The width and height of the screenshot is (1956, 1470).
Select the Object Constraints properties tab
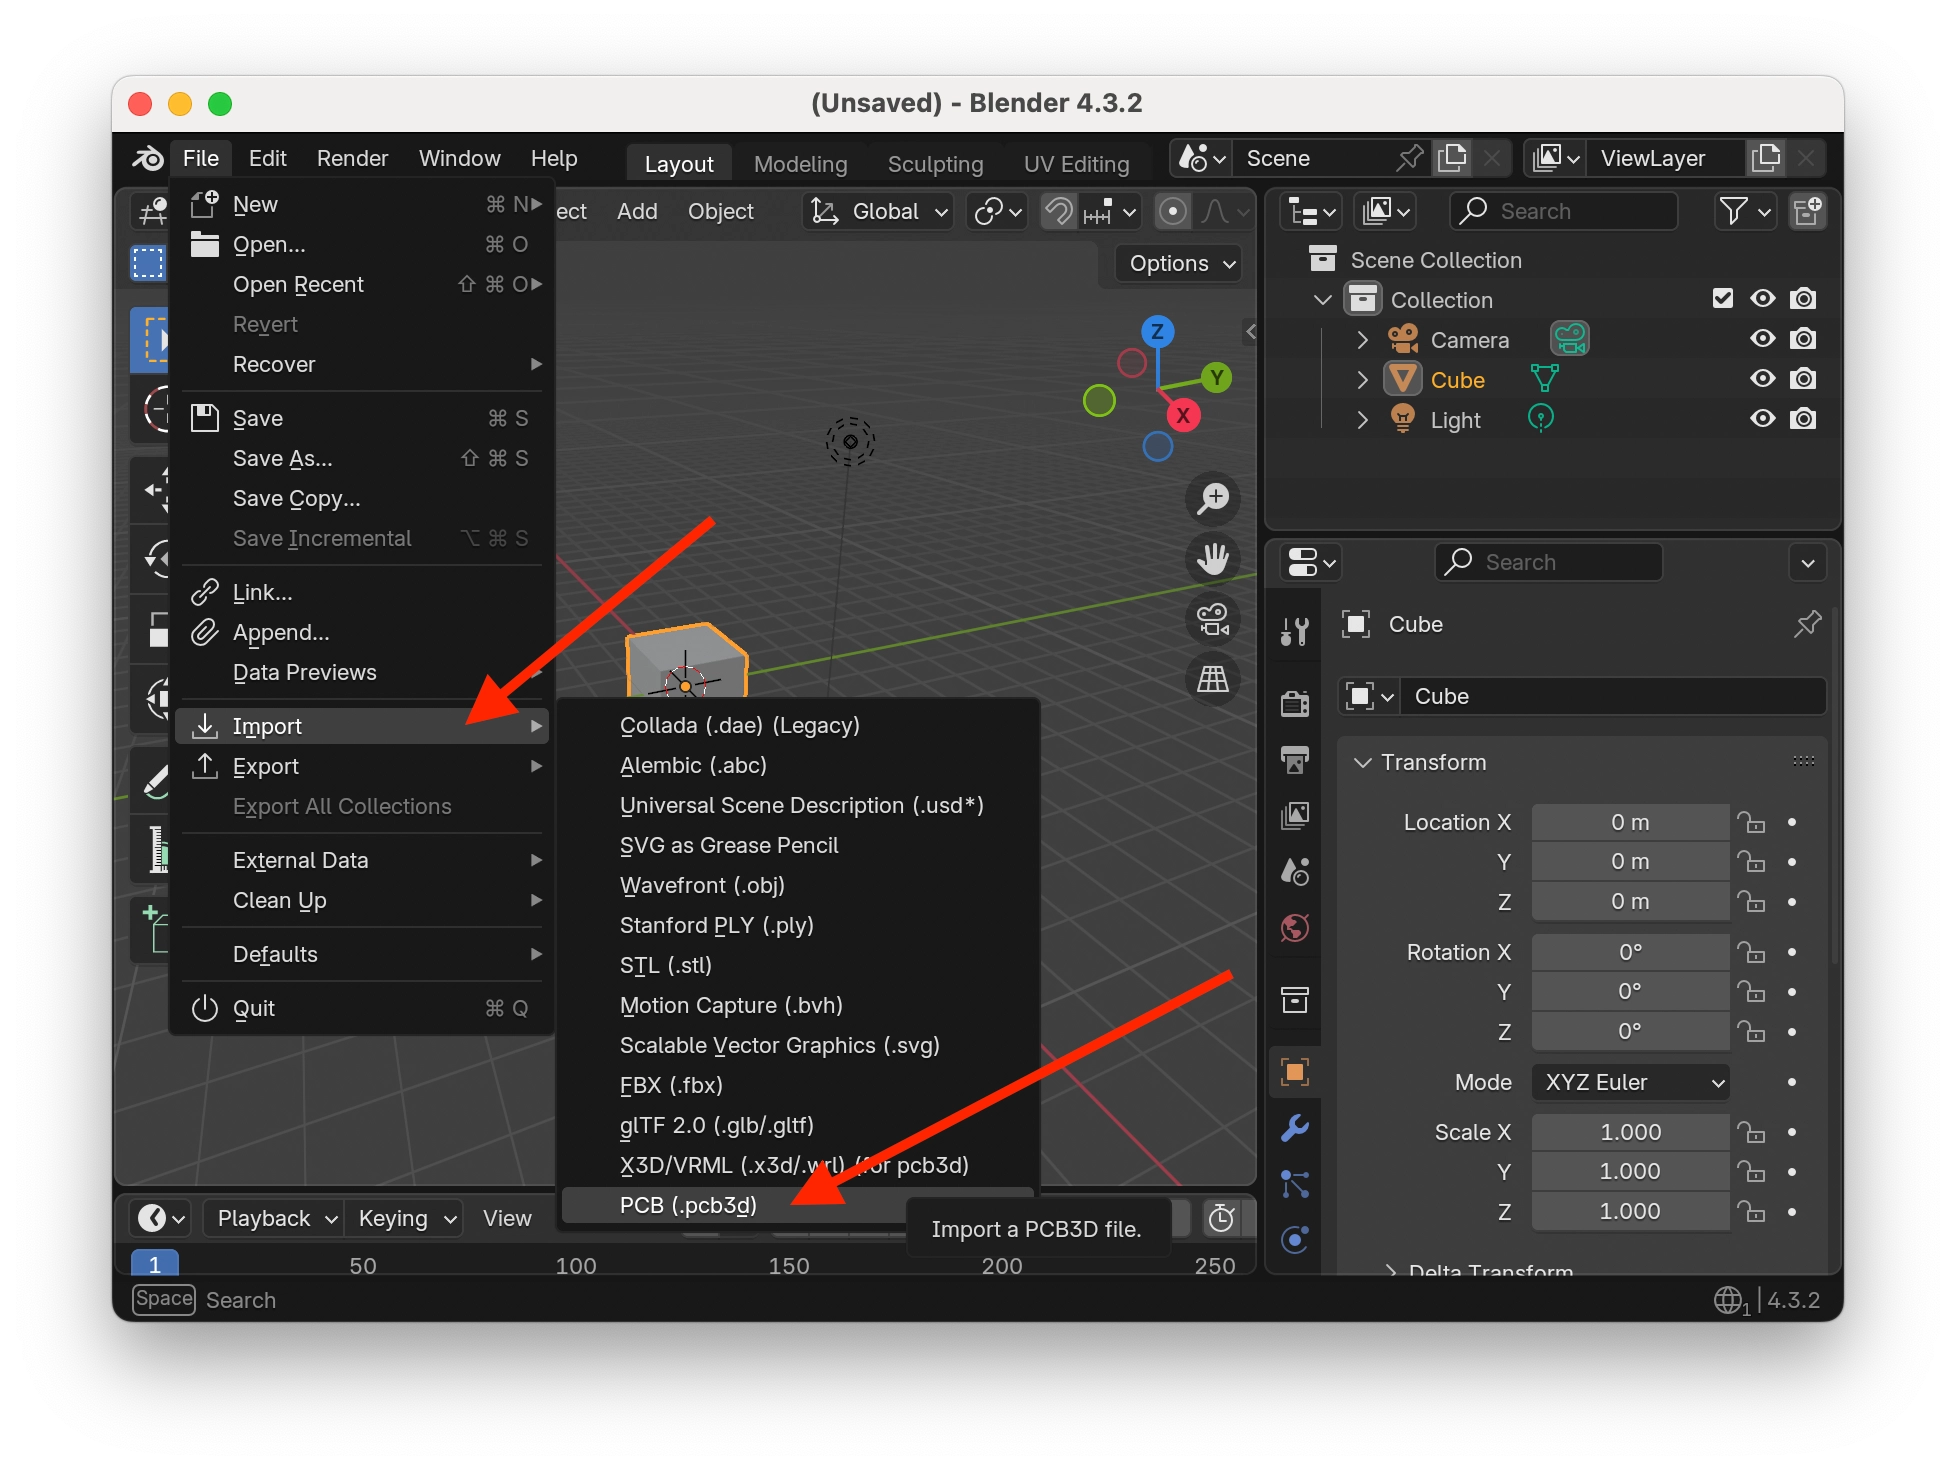click(x=1295, y=1186)
